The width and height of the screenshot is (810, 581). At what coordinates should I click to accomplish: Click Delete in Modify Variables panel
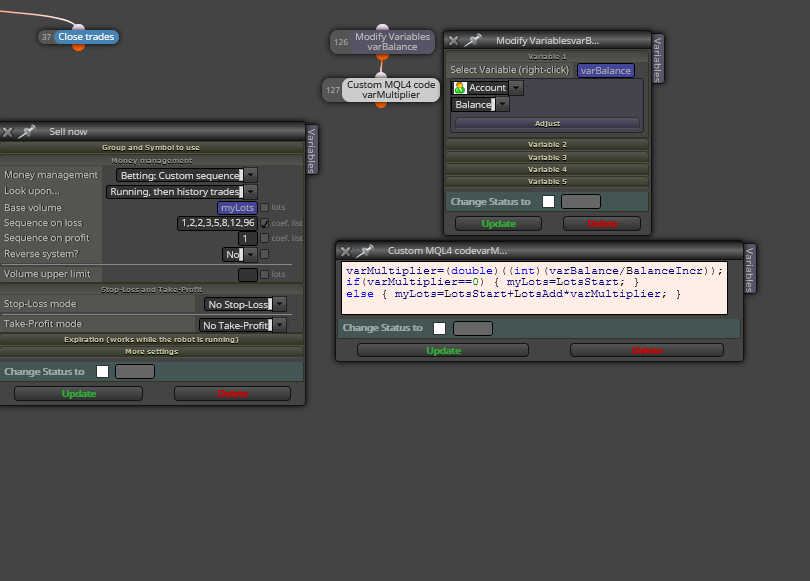pos(602,224)
